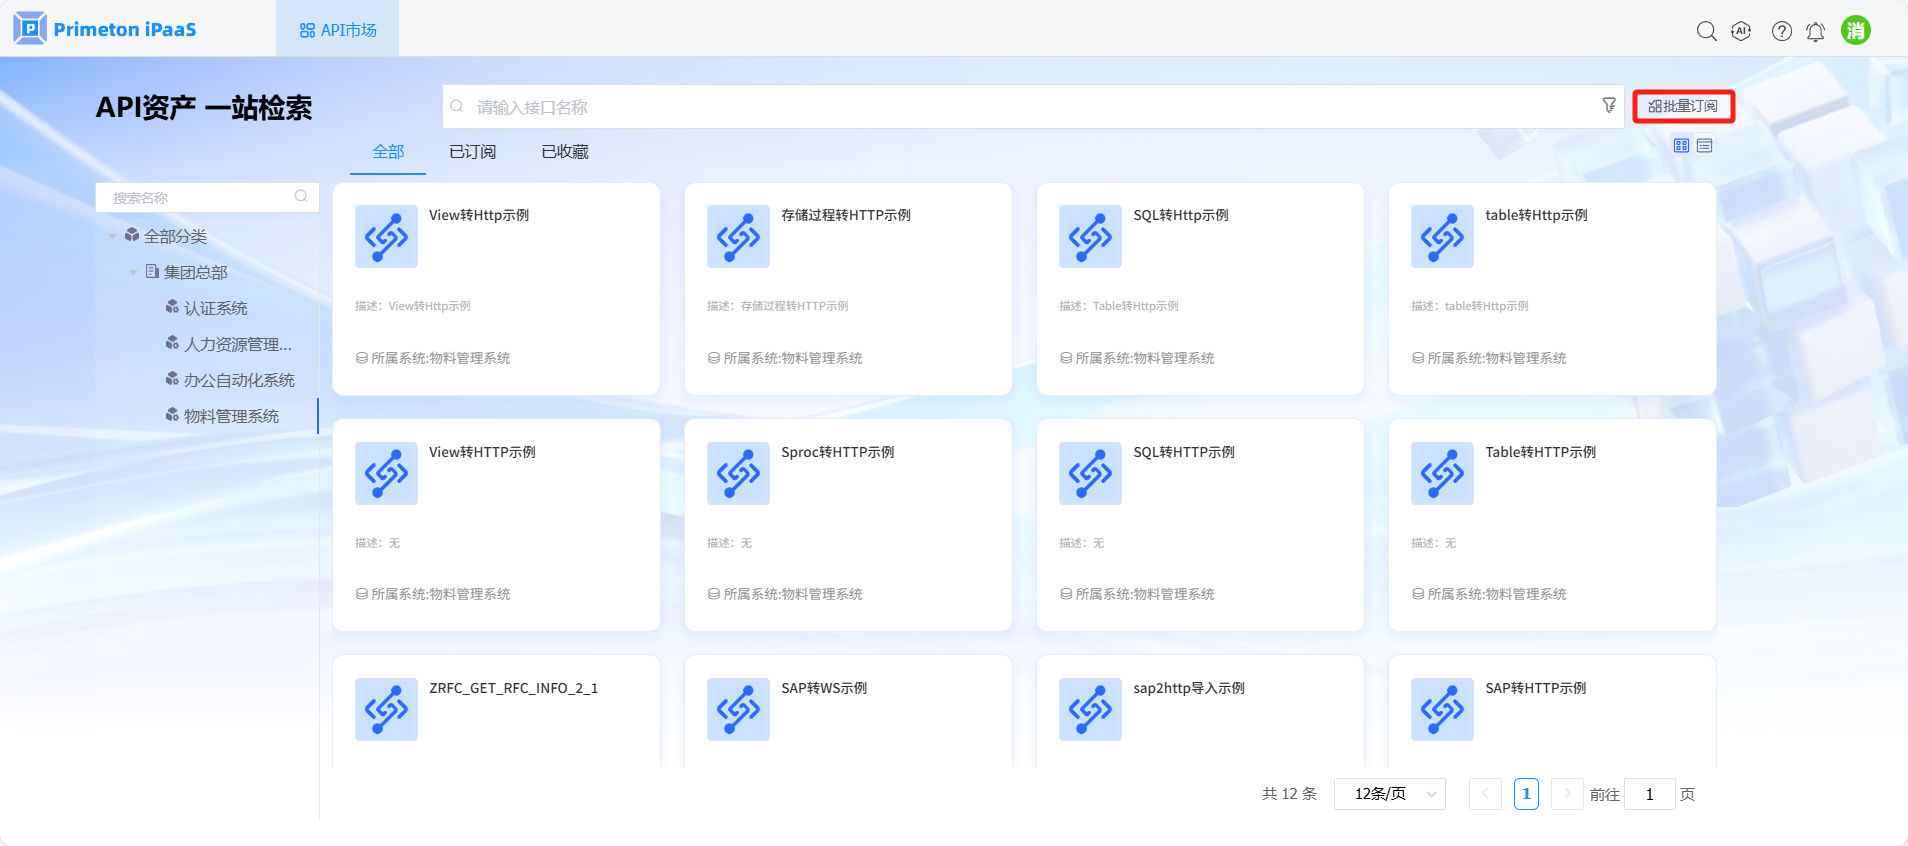Click the API name search input field
1908x846 pixels.
pyautogui.click(x=1020, y=107)
